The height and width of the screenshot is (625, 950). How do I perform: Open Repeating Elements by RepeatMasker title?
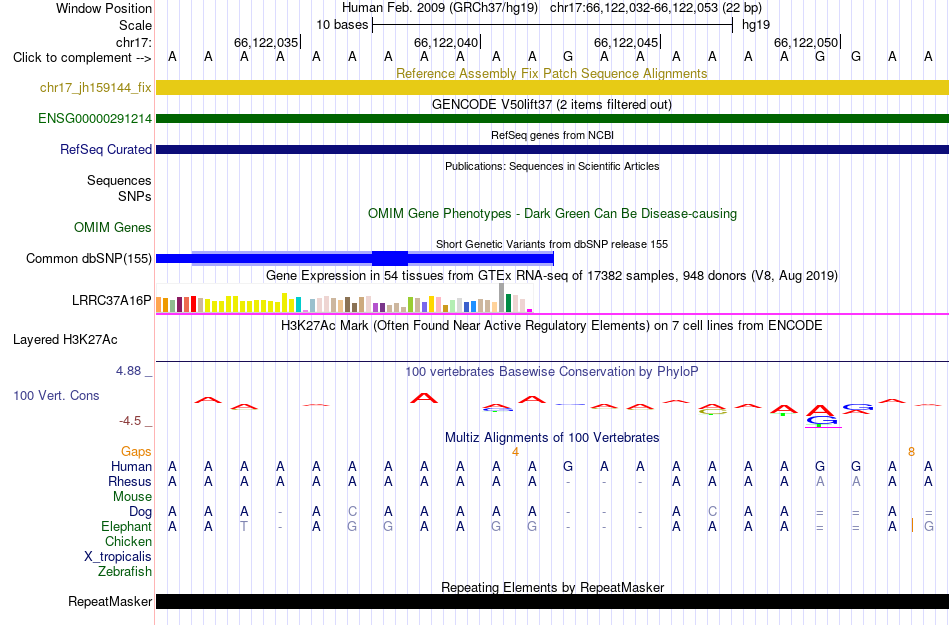coord(552,587)
